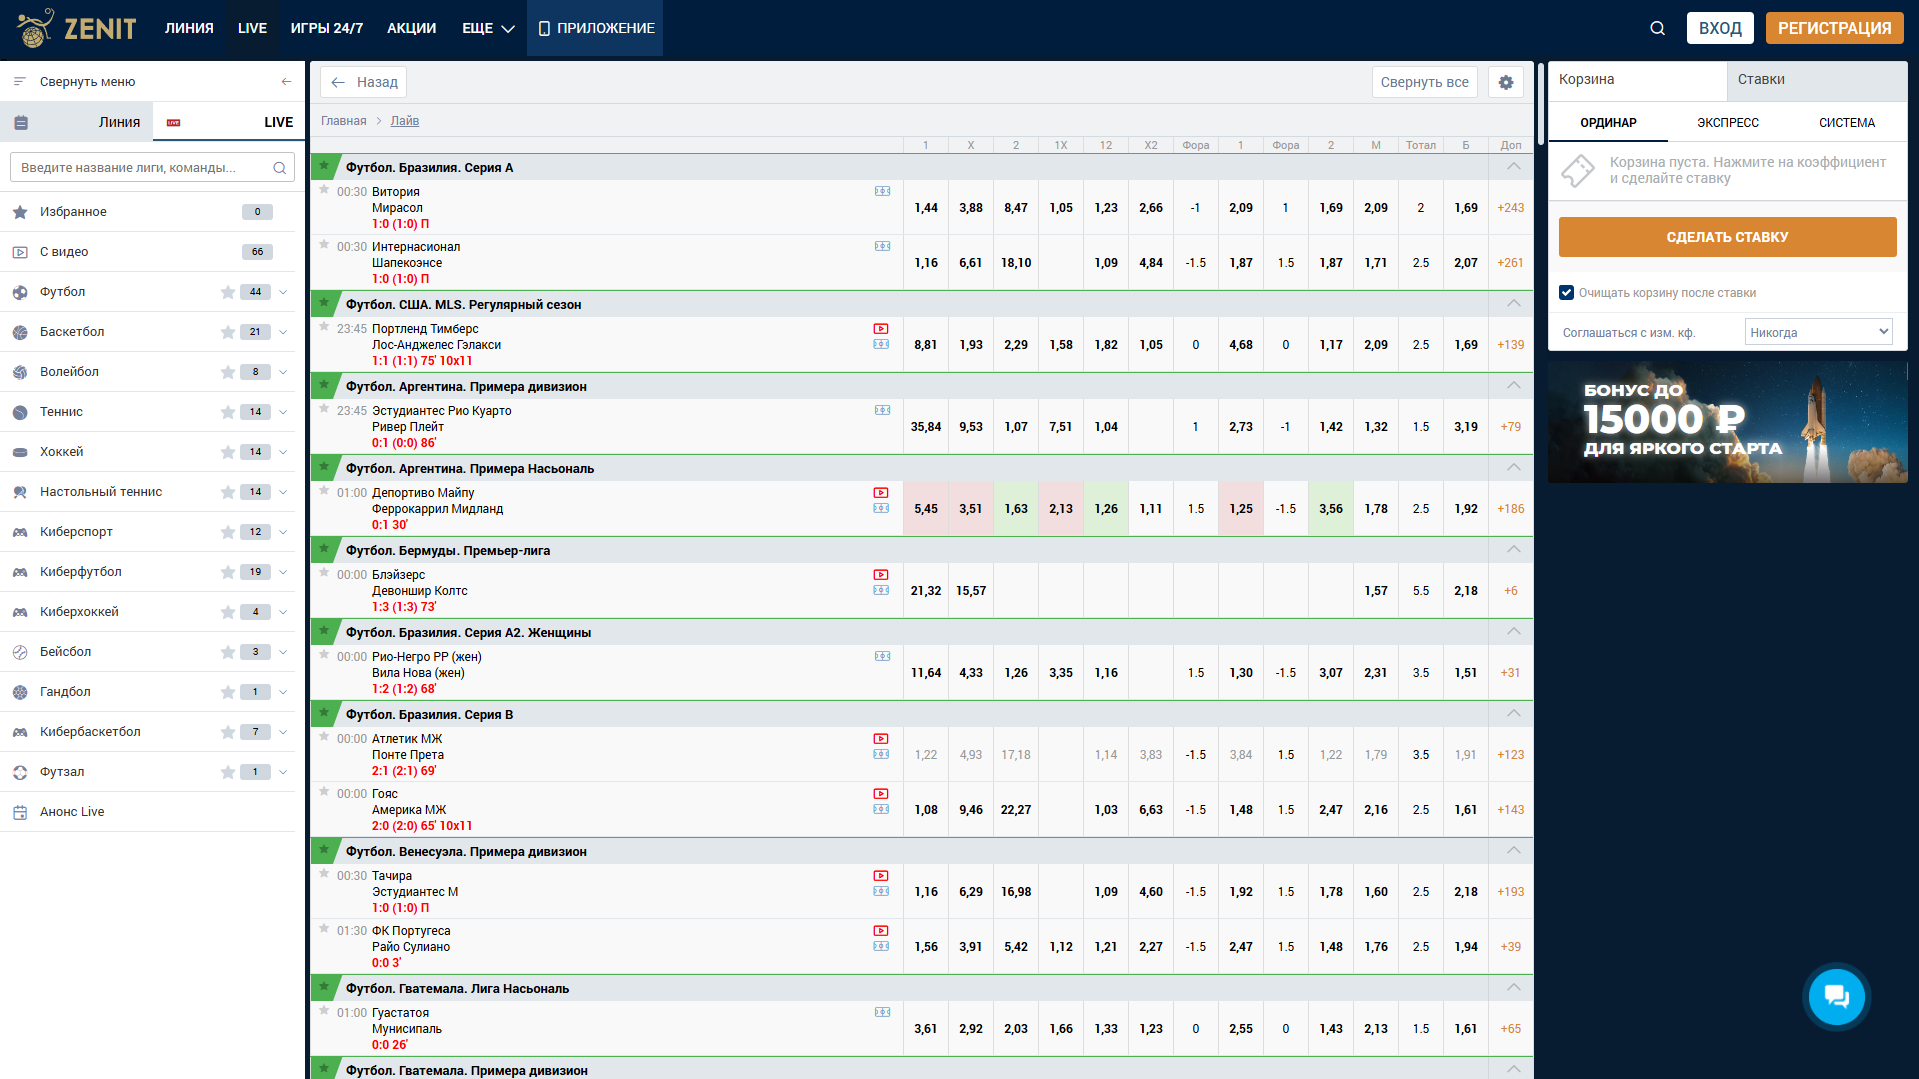Switch to the ЭКСПРЕСС bet tab
Viewport: 1919px width, 1079px height.
tap(1727, 123)
